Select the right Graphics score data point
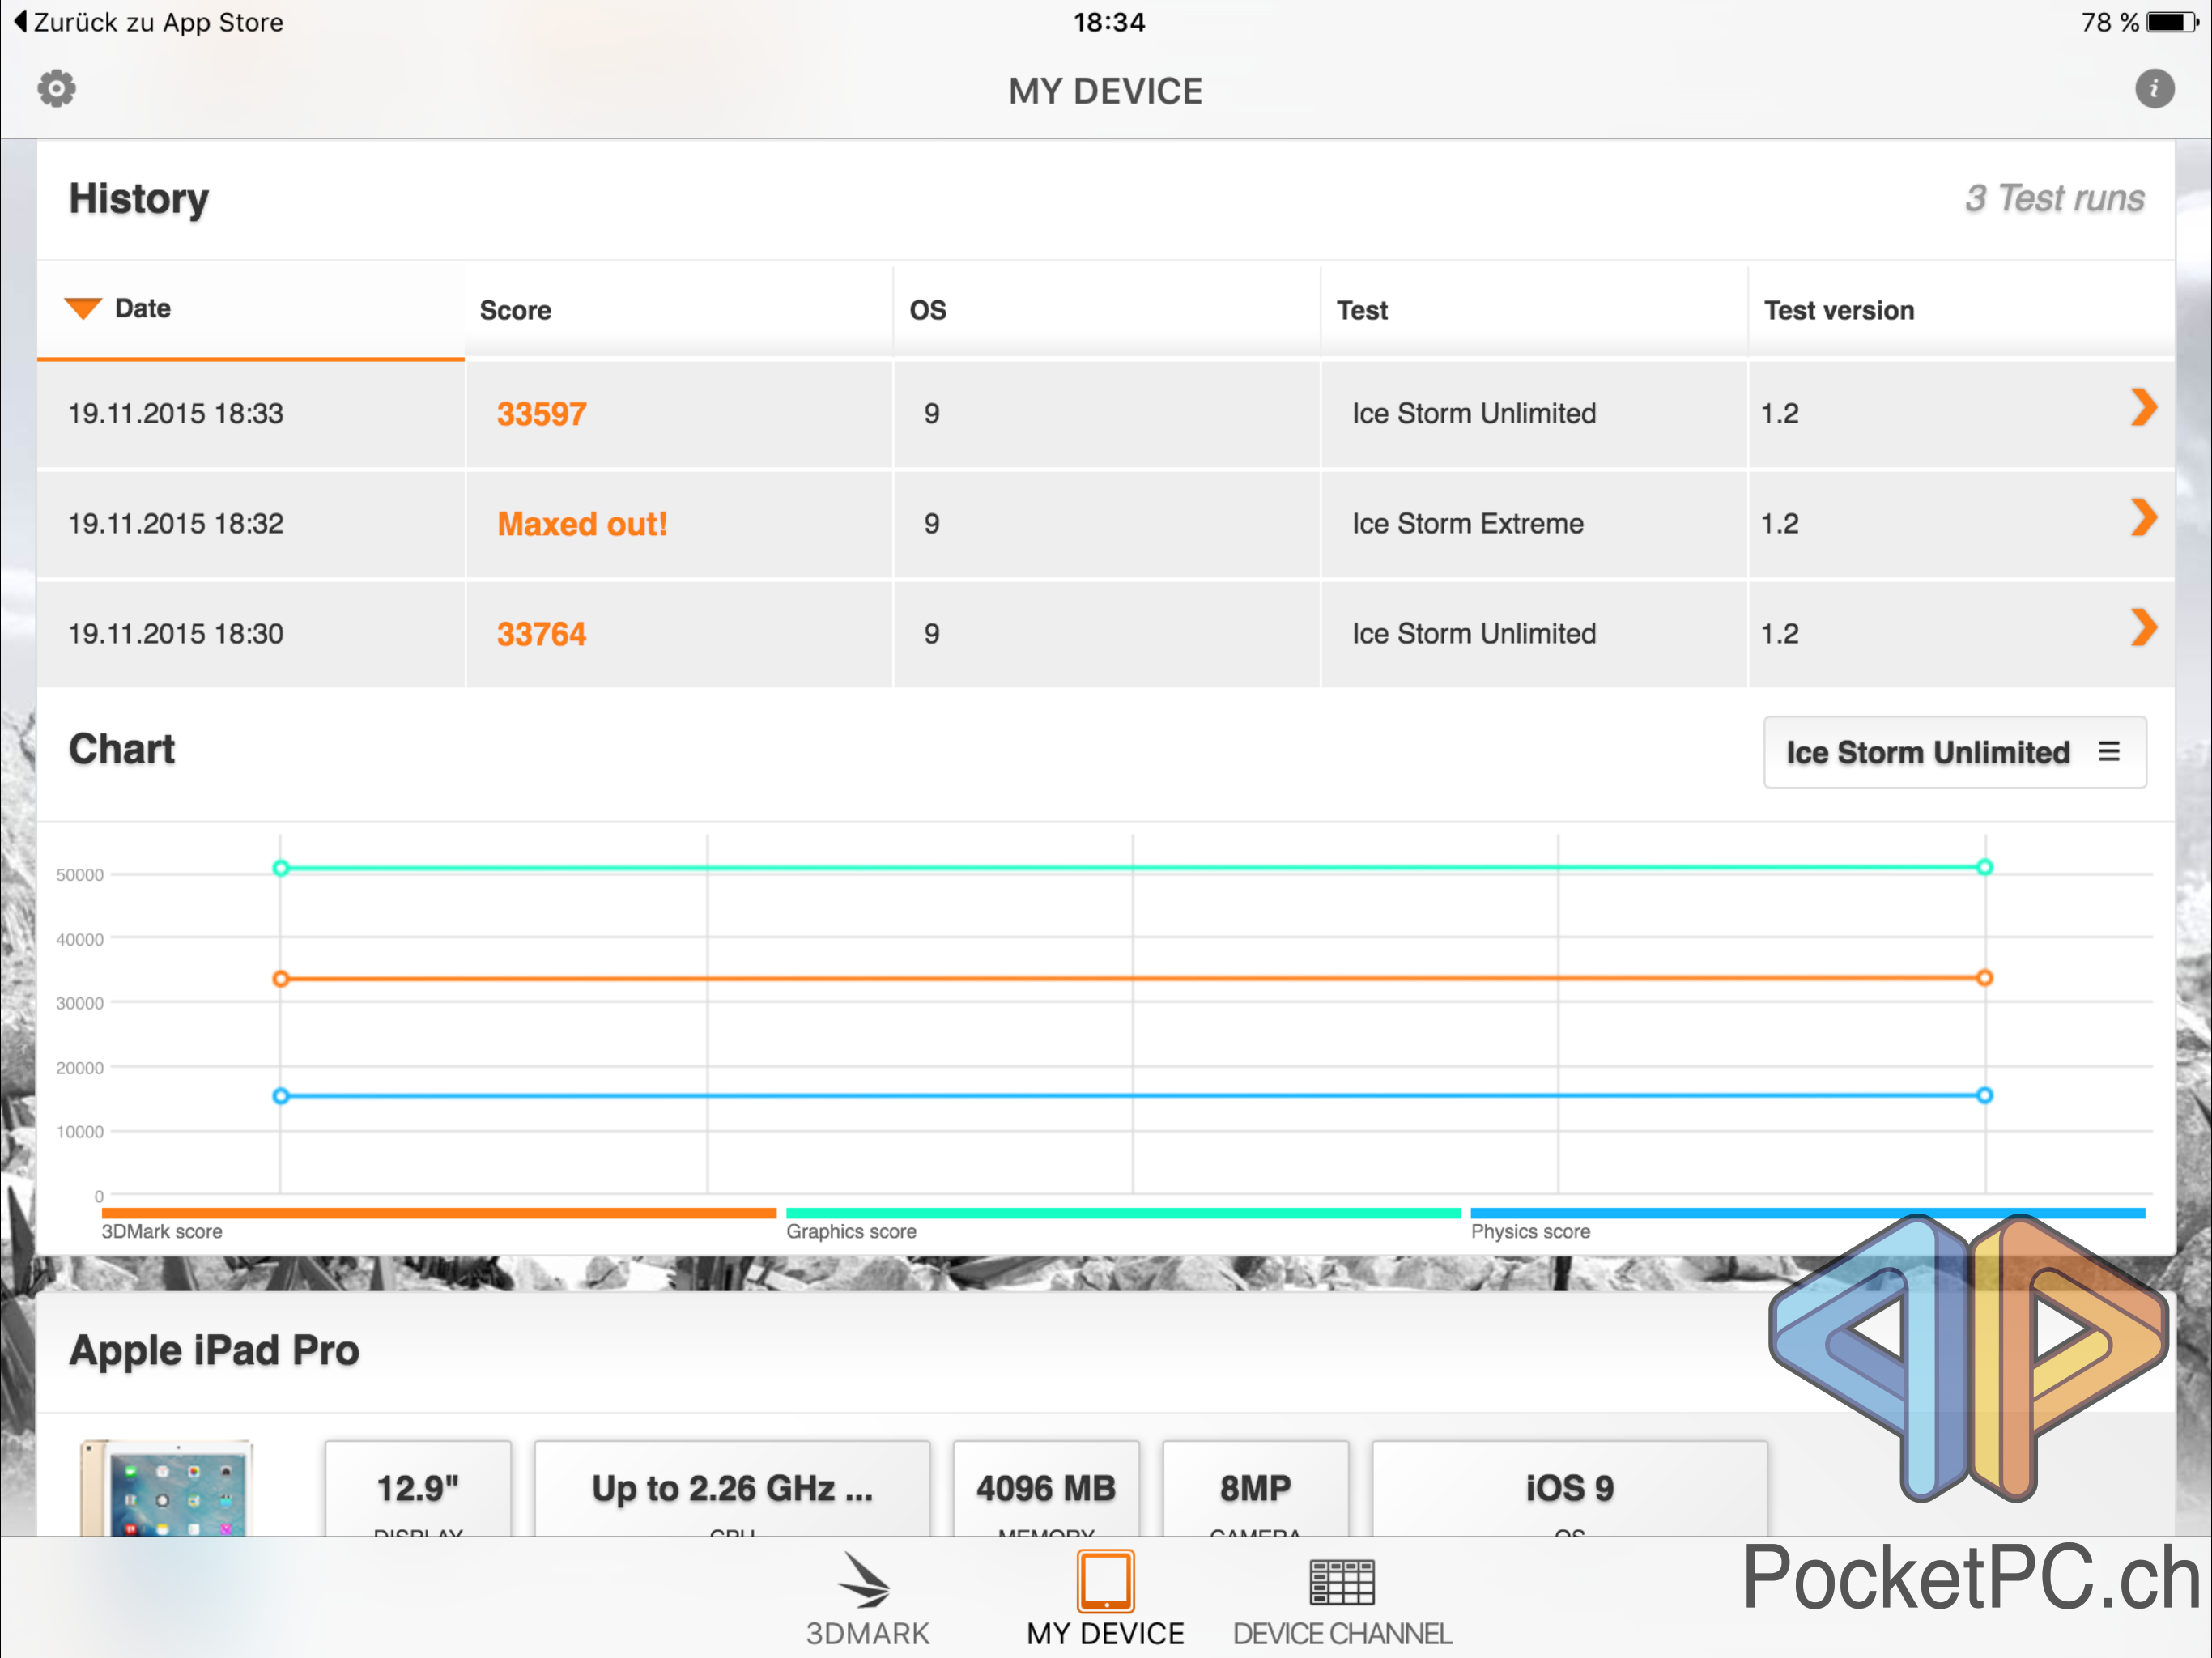The width and height of the screenshot is (2212, 1658). tap(1984, 867)
